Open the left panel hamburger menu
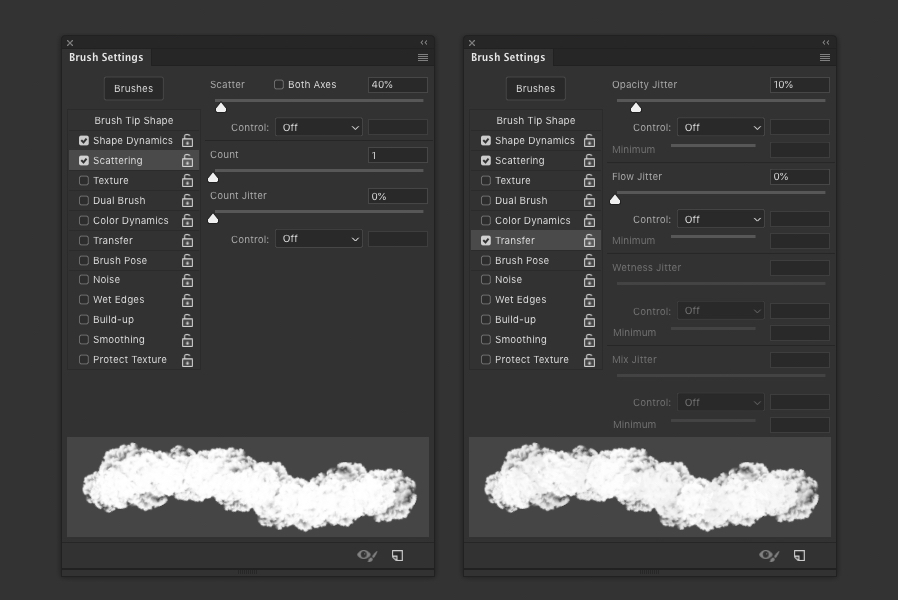Image resolution: width=898 pixels, height=600 pixels. [x=423, y=57]
